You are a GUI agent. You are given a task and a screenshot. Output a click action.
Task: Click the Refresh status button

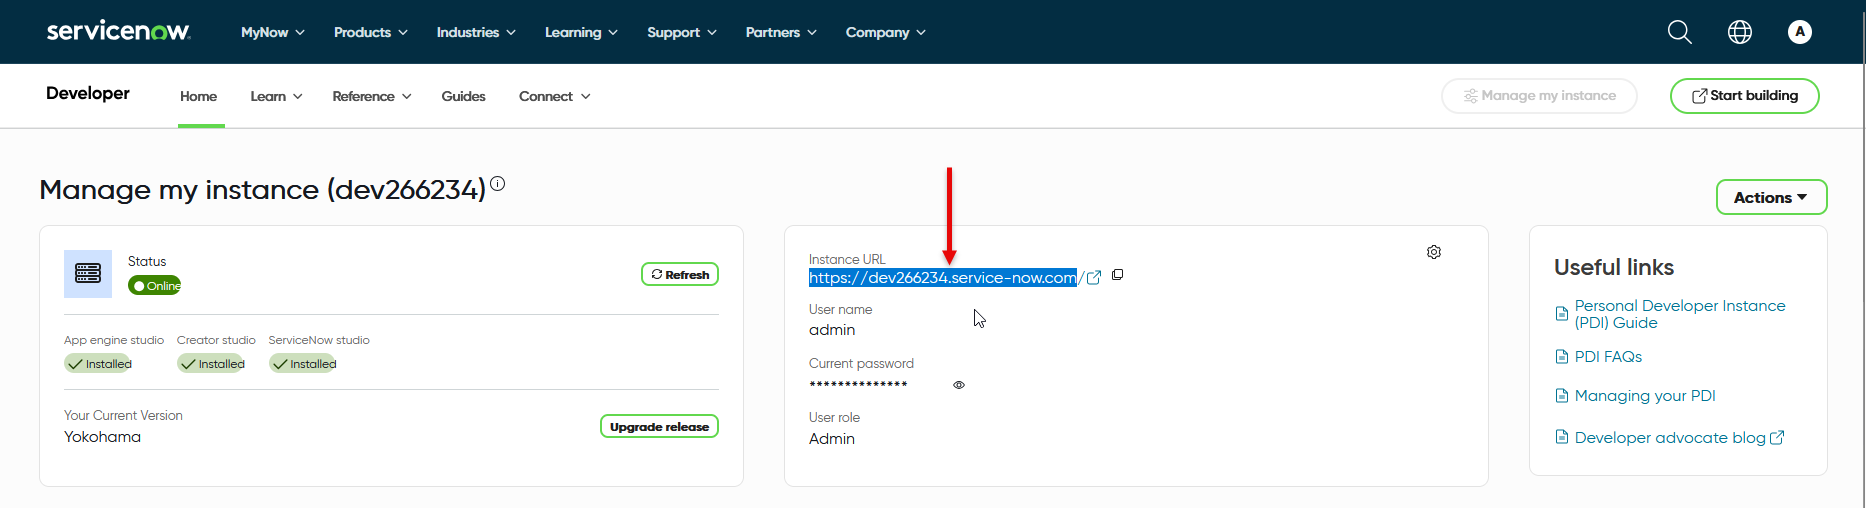679,274
